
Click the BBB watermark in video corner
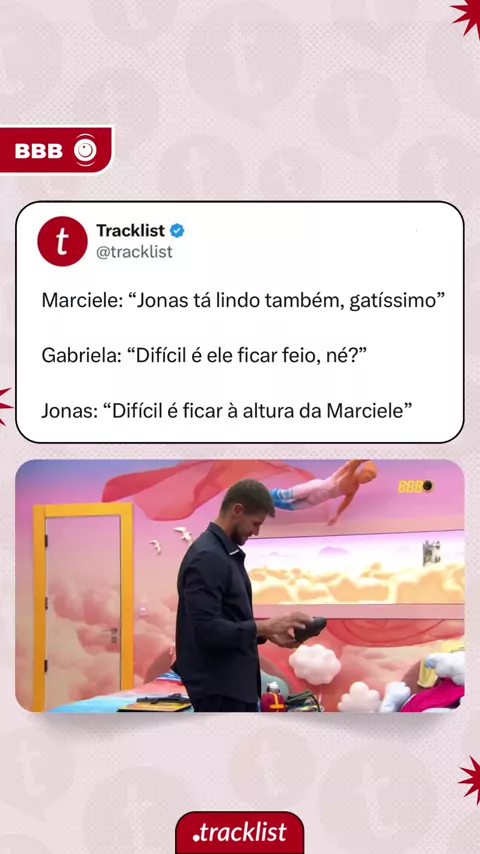pos(415,486)
